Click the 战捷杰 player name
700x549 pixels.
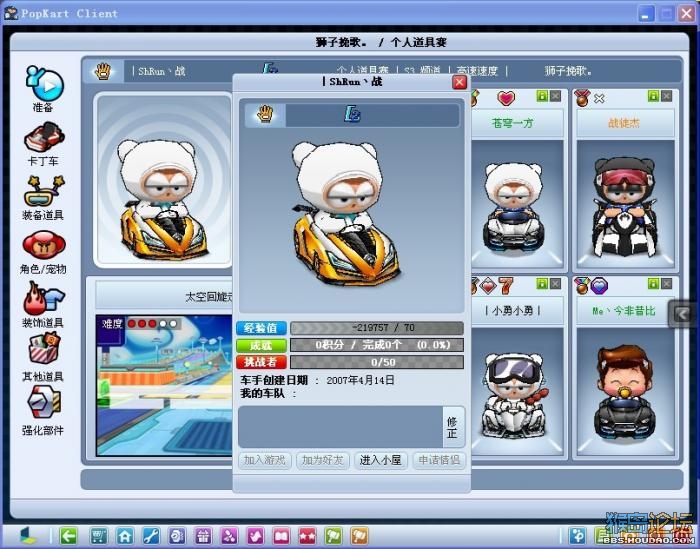[624, 123]
